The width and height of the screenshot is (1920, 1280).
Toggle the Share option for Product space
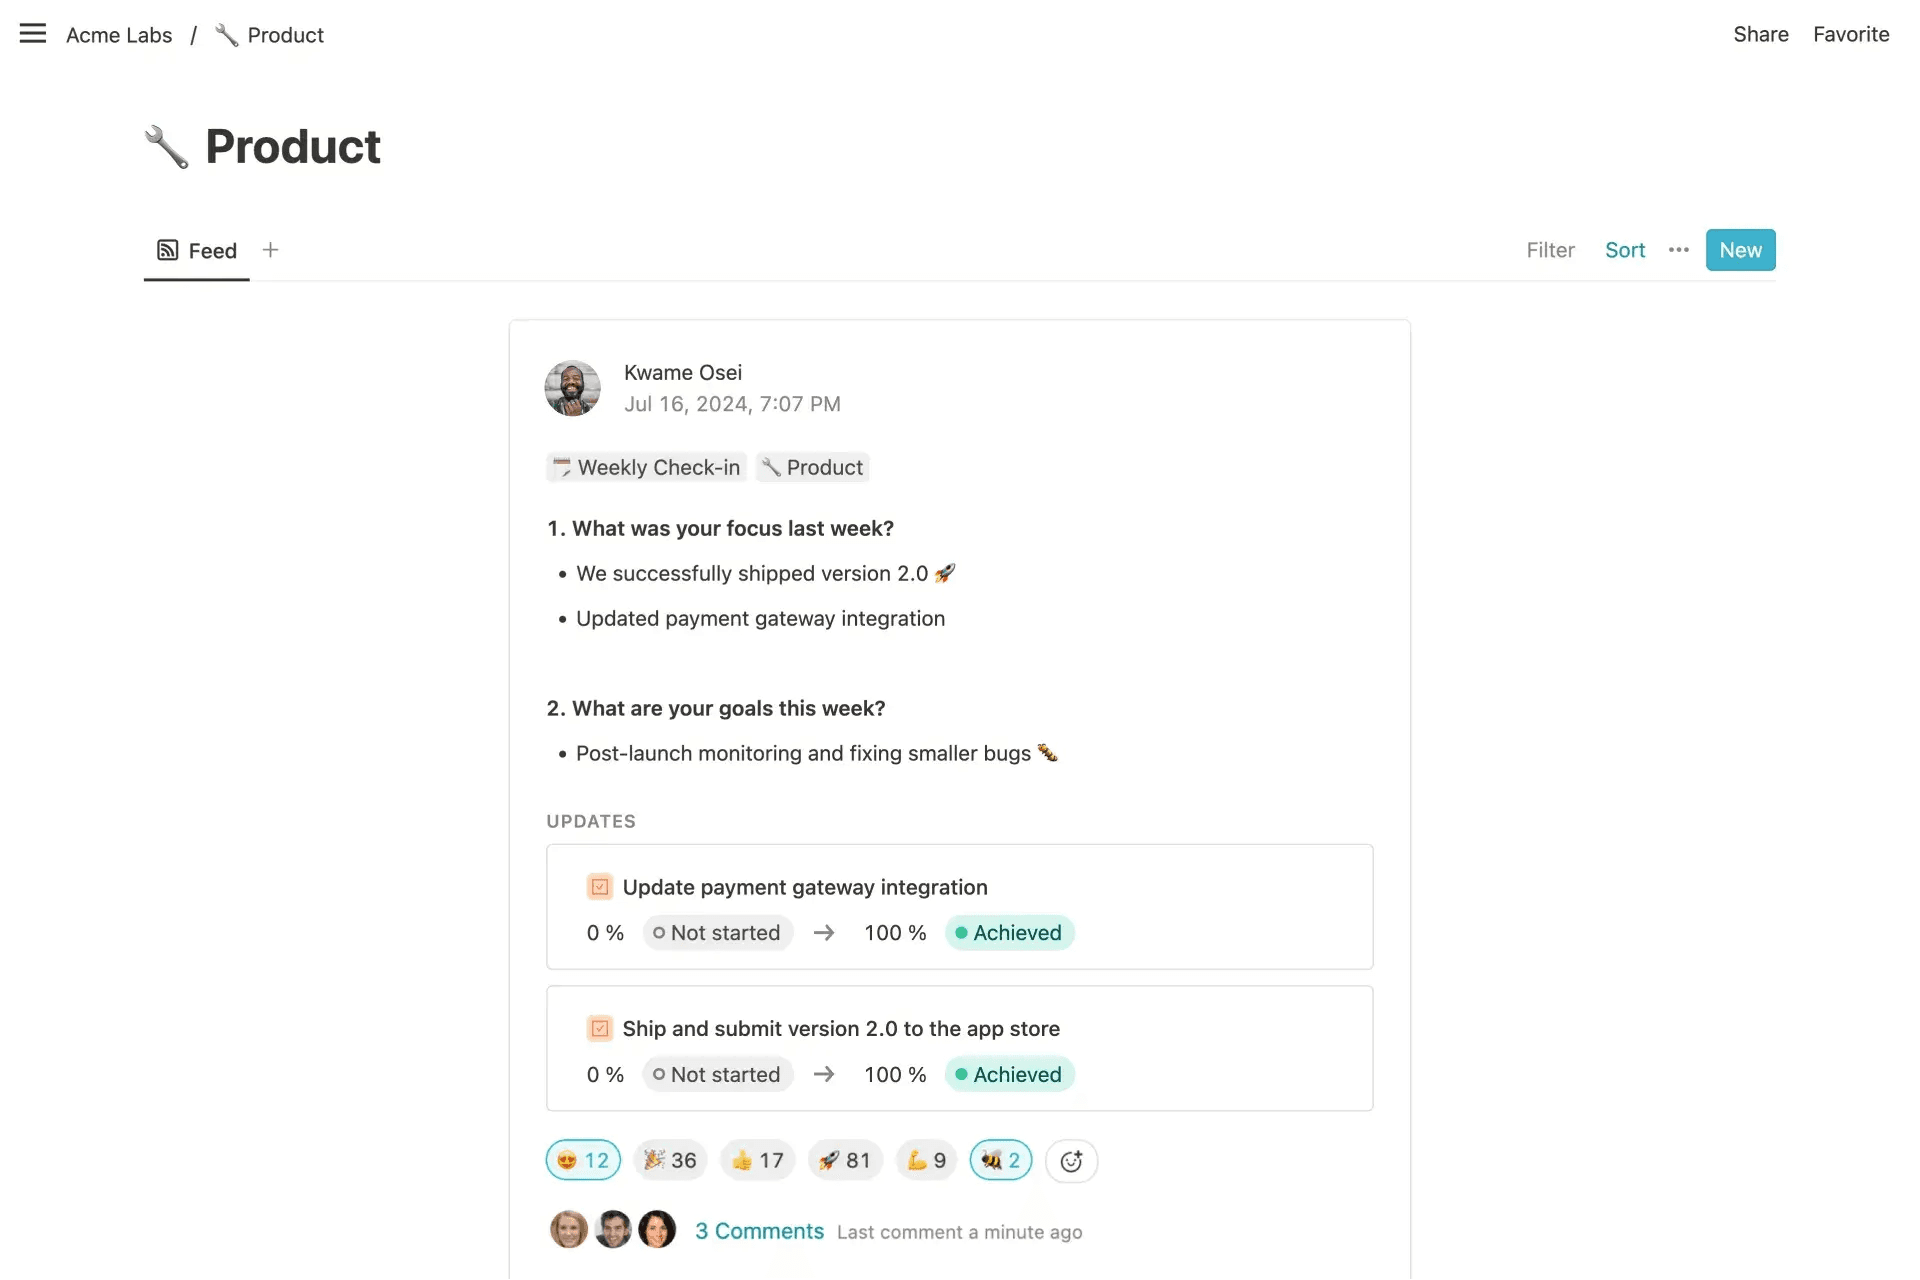pos(1761,33)
